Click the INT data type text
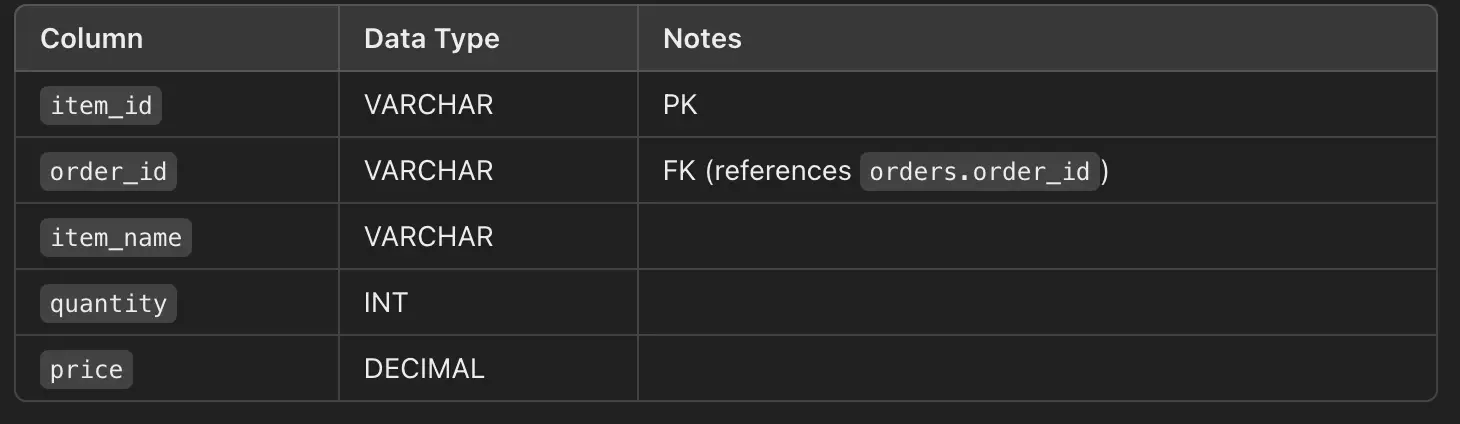Screen dimensions: 1460x424 [x=385, y=303]
